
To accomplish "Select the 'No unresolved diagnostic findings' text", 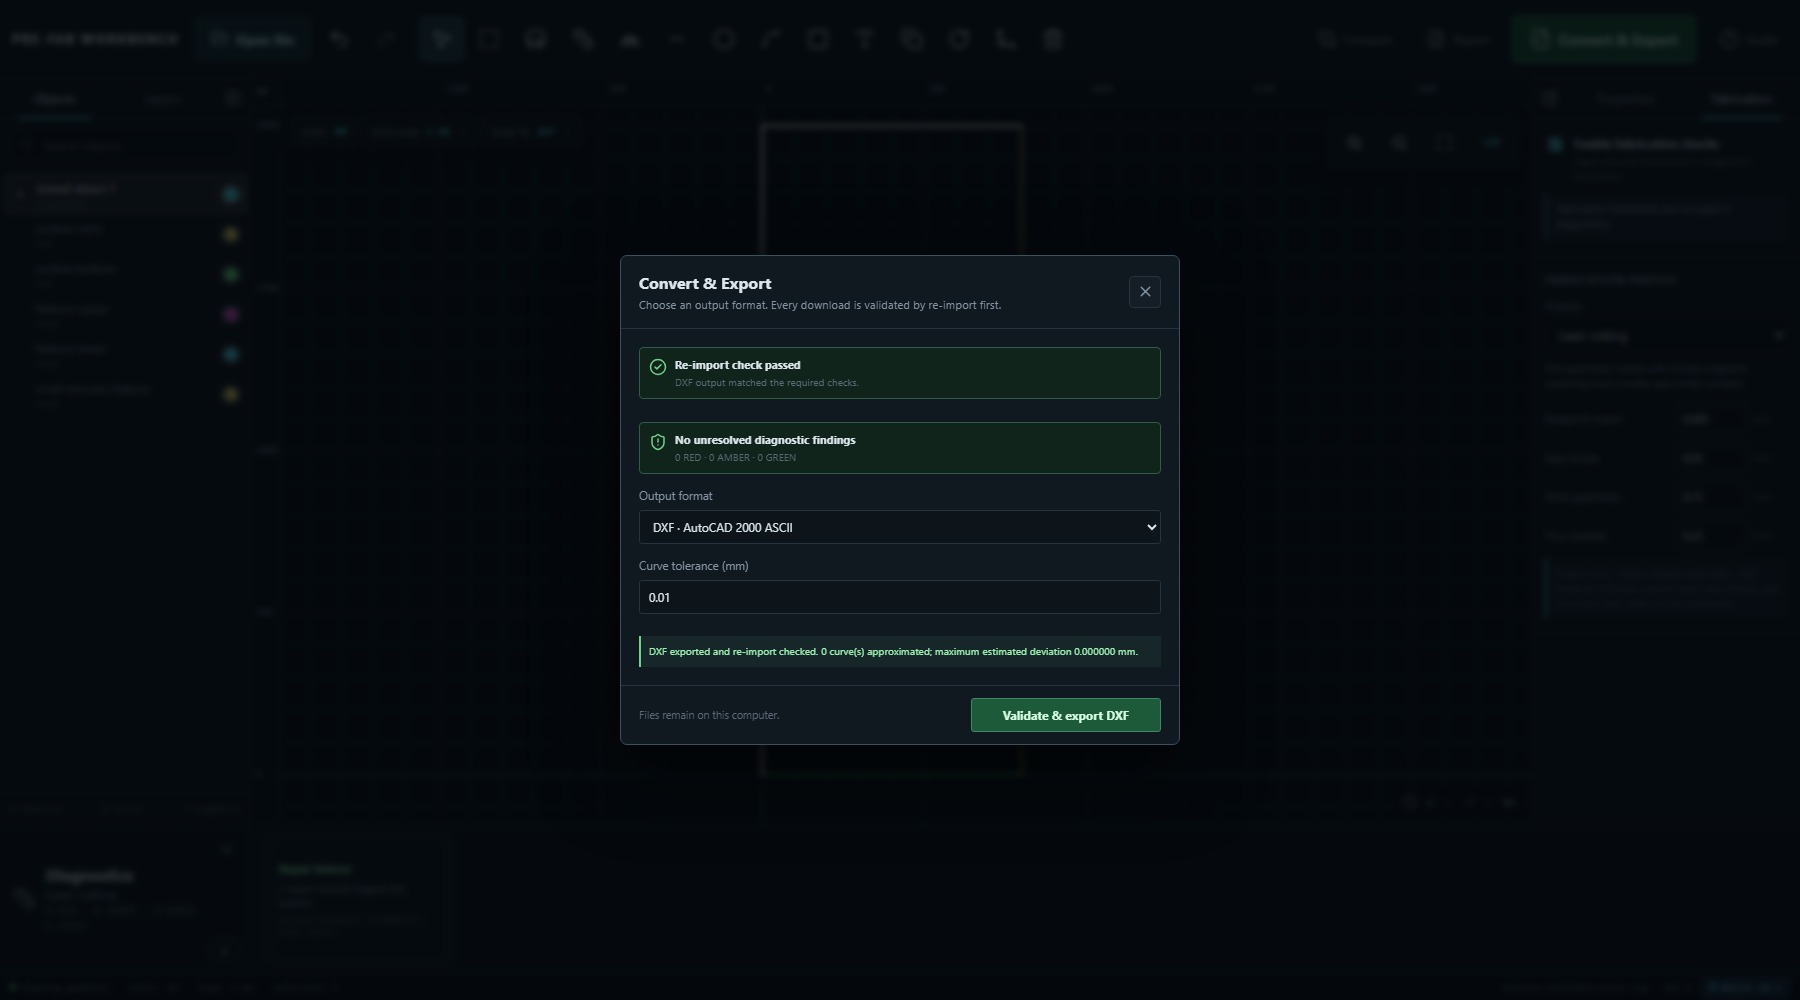I will 765,440.
